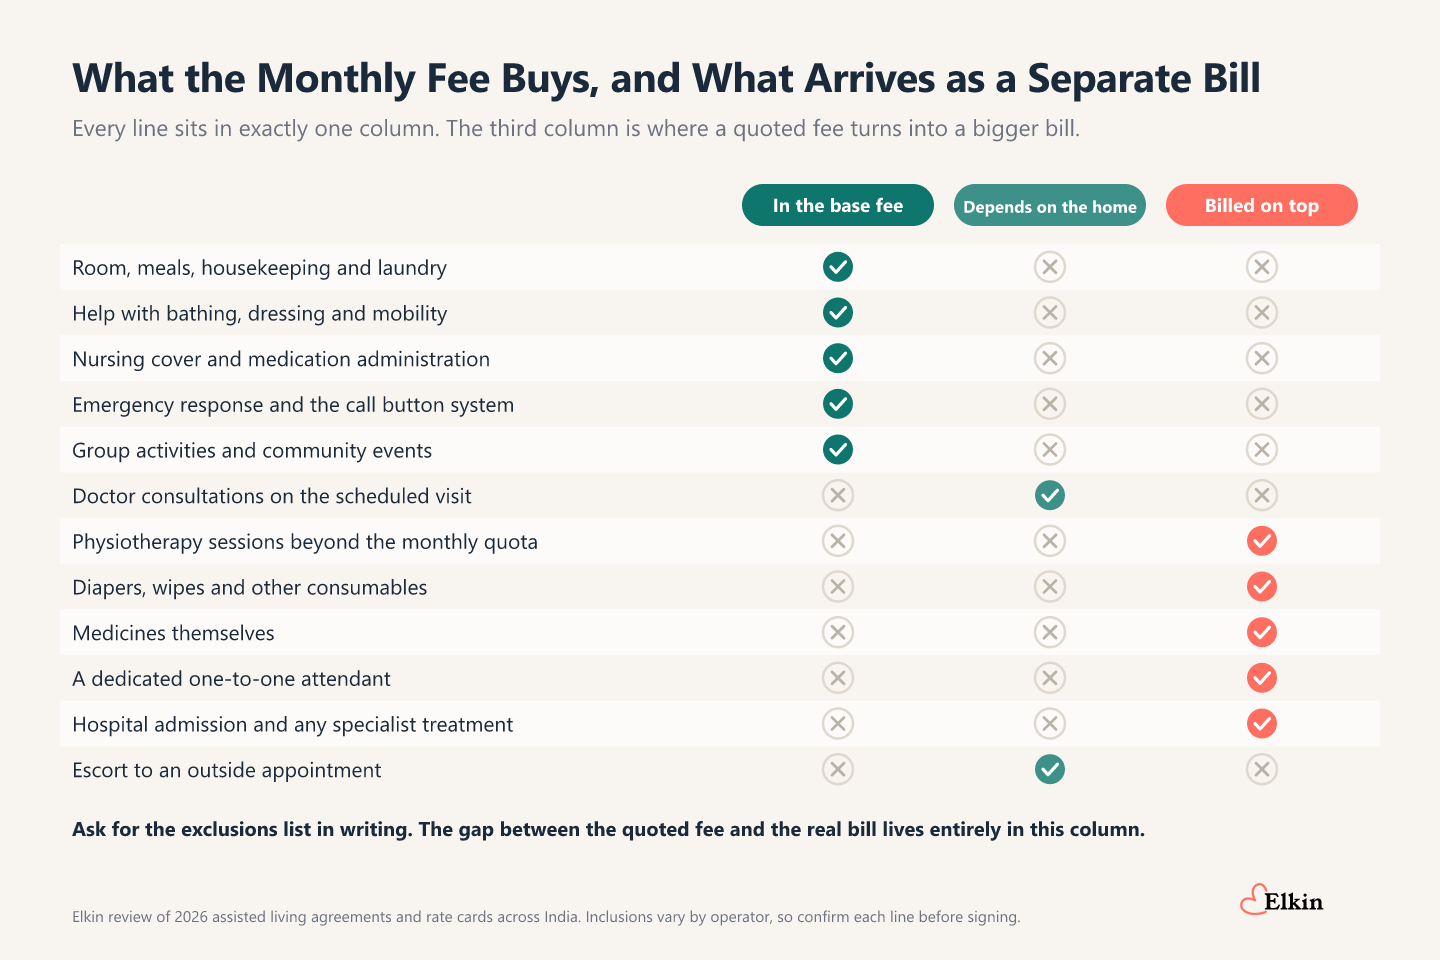Click base-fee checkmark for Room, meals, housekeeping

(838, 267)
